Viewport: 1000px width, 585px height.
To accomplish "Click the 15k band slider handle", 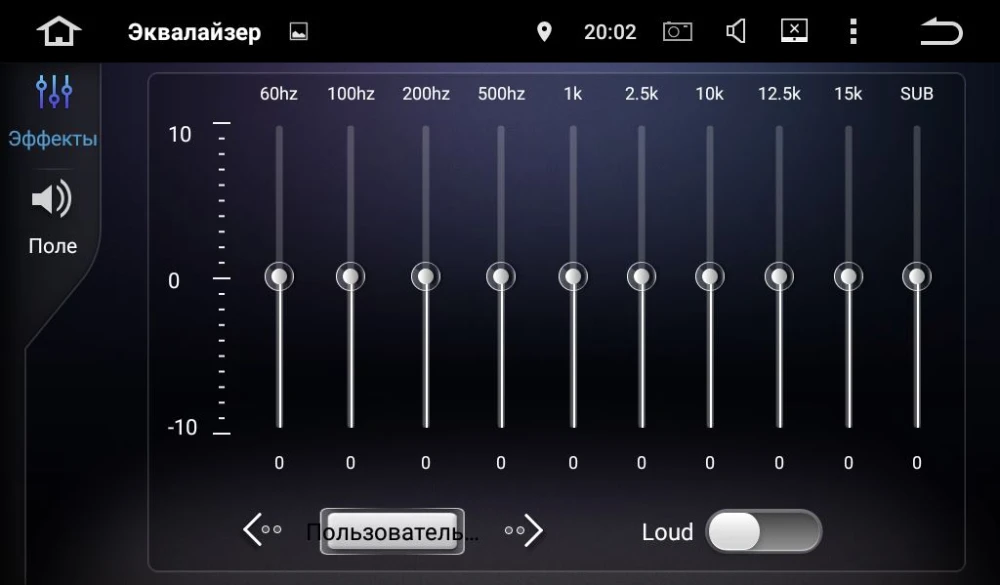I will (849, 277).
